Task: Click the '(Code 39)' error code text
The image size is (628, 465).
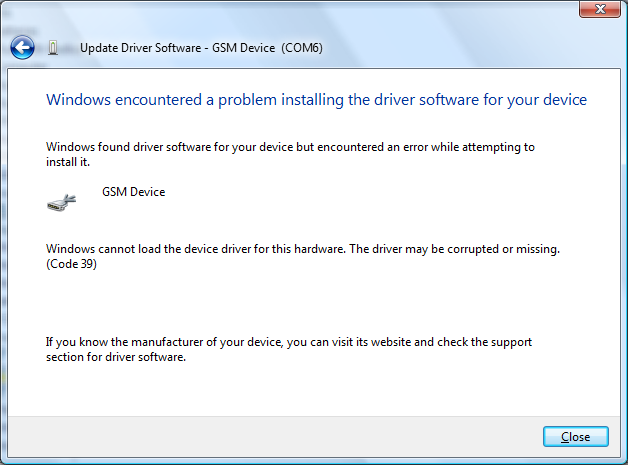Action: coord(72,265)
